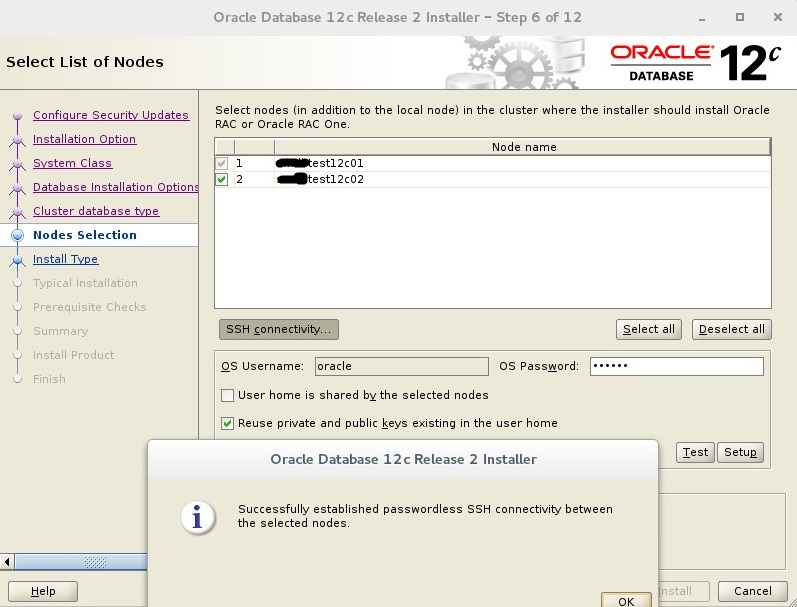
Task: Focus the OS Password field
Action: [x=677, y=366]
